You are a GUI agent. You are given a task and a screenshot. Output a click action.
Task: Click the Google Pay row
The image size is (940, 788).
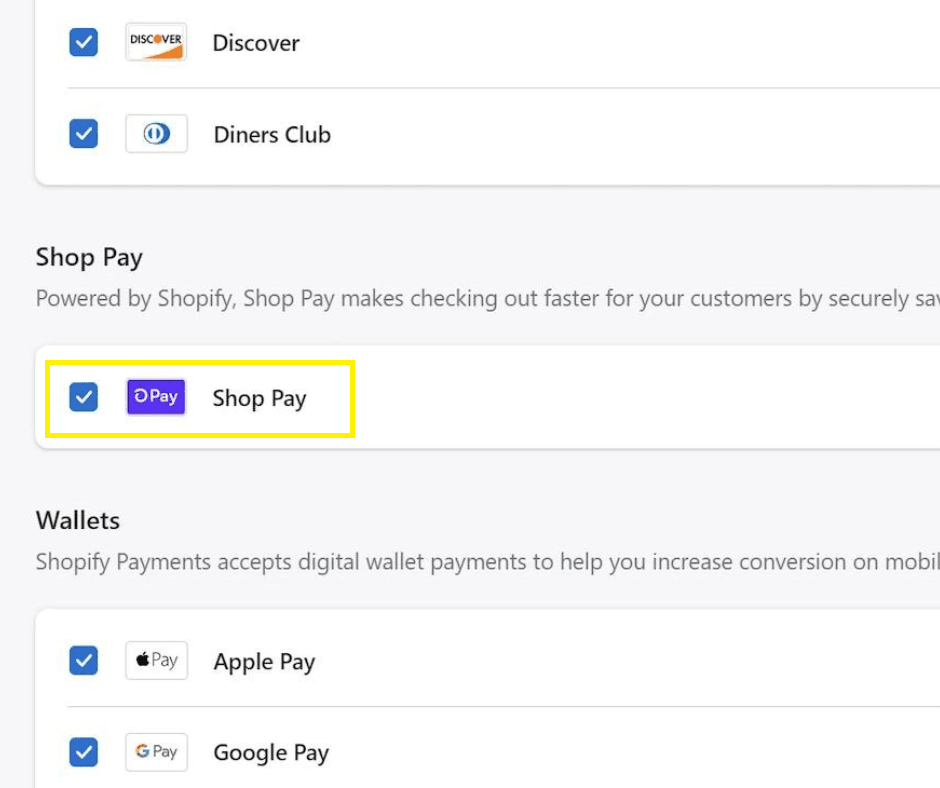tap(270, 751)
